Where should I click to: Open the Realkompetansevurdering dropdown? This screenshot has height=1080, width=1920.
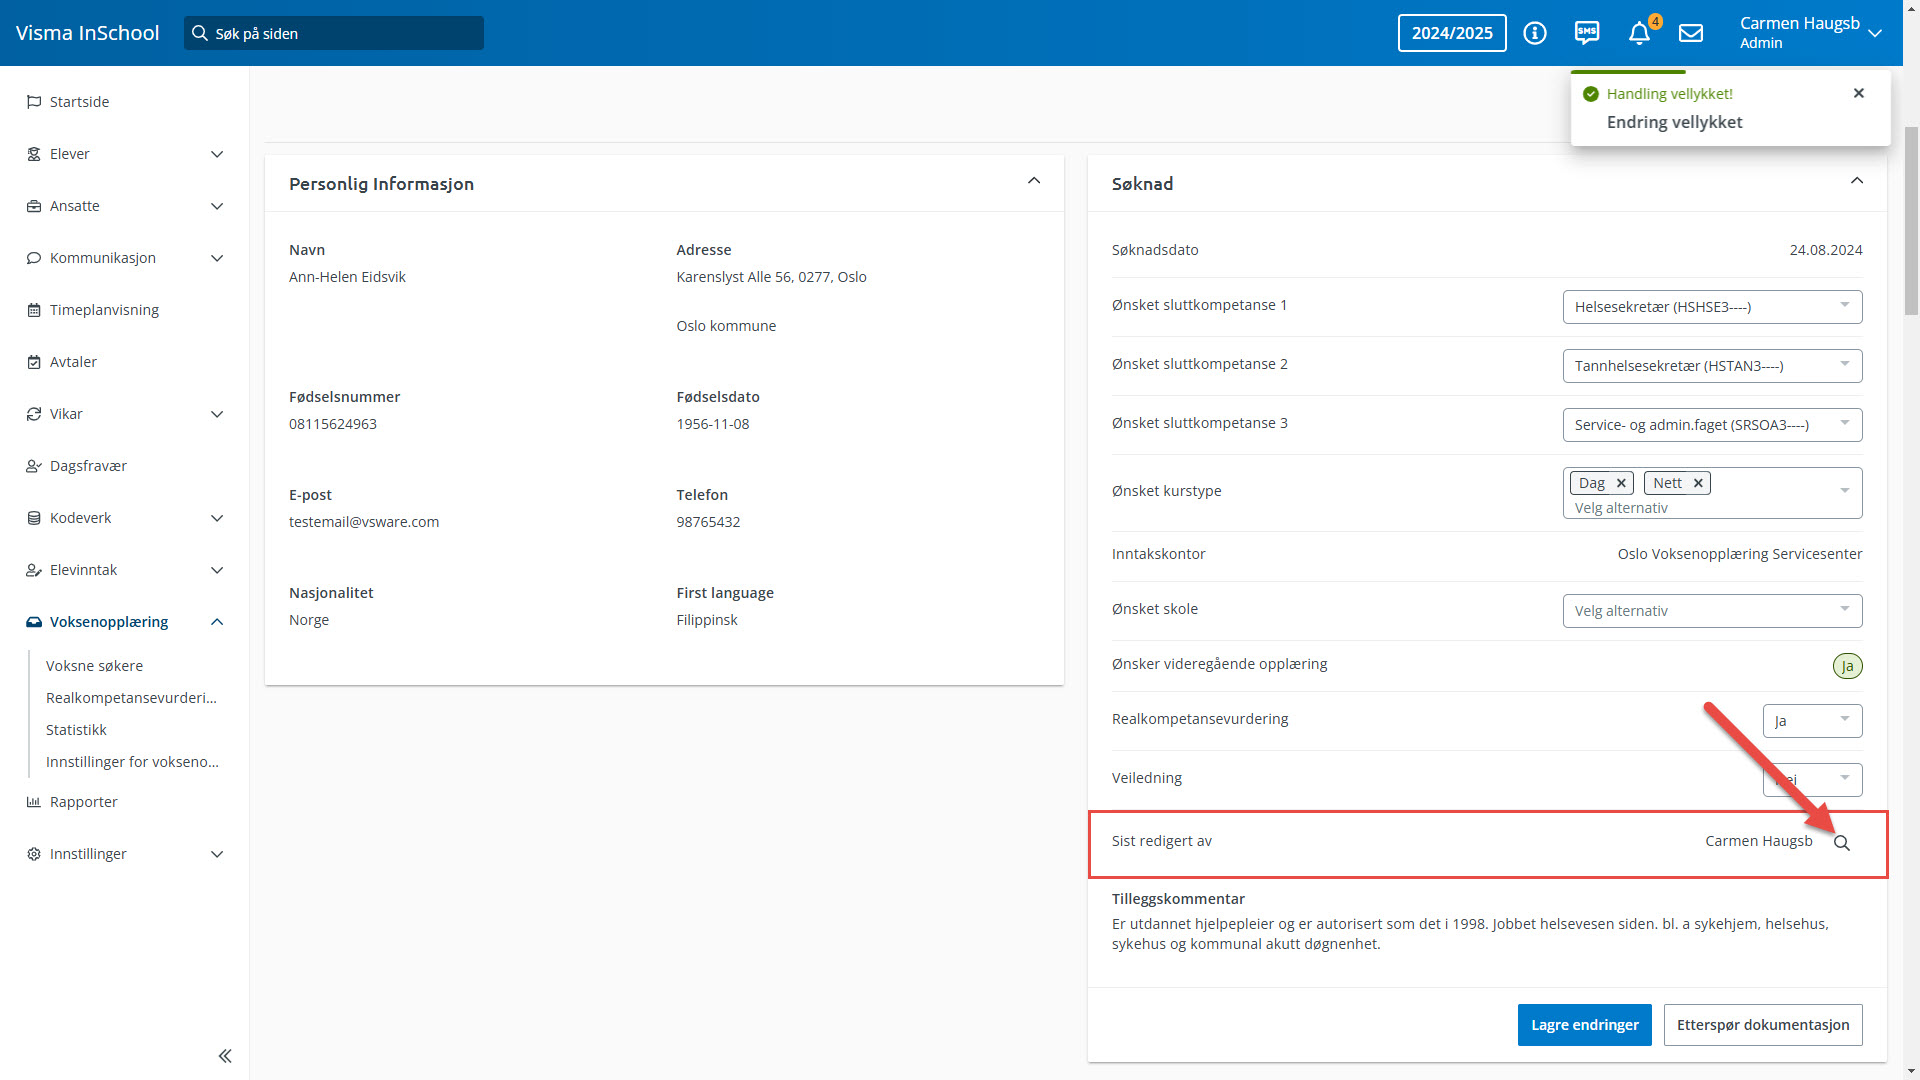coord(1812,721)
